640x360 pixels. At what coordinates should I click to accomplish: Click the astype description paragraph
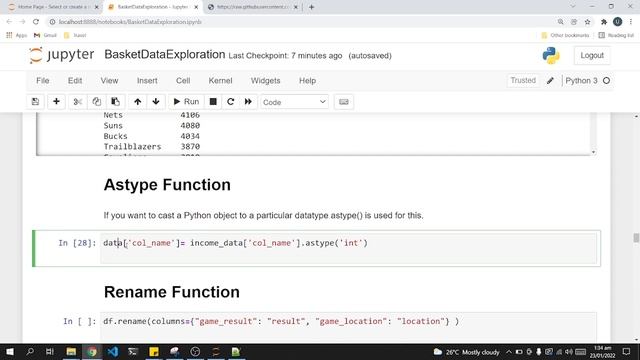click(x=263, y=216)
